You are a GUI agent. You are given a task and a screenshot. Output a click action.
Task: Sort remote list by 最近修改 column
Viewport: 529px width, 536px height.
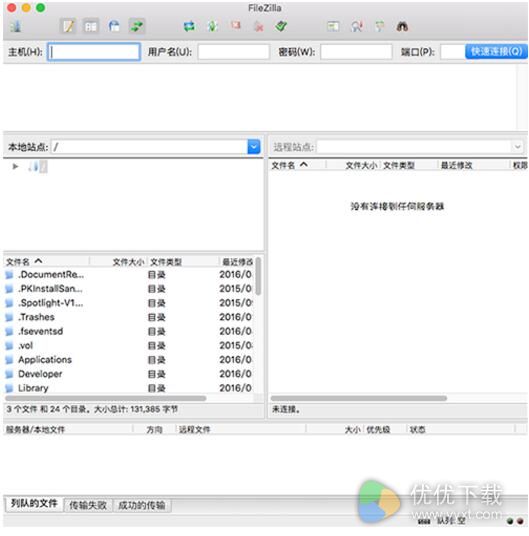474,165
